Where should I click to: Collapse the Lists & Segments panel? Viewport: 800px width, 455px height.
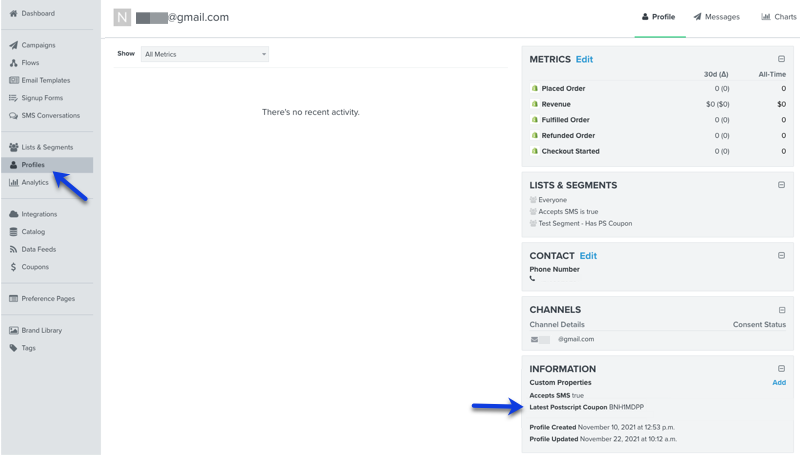pos(781,185)
